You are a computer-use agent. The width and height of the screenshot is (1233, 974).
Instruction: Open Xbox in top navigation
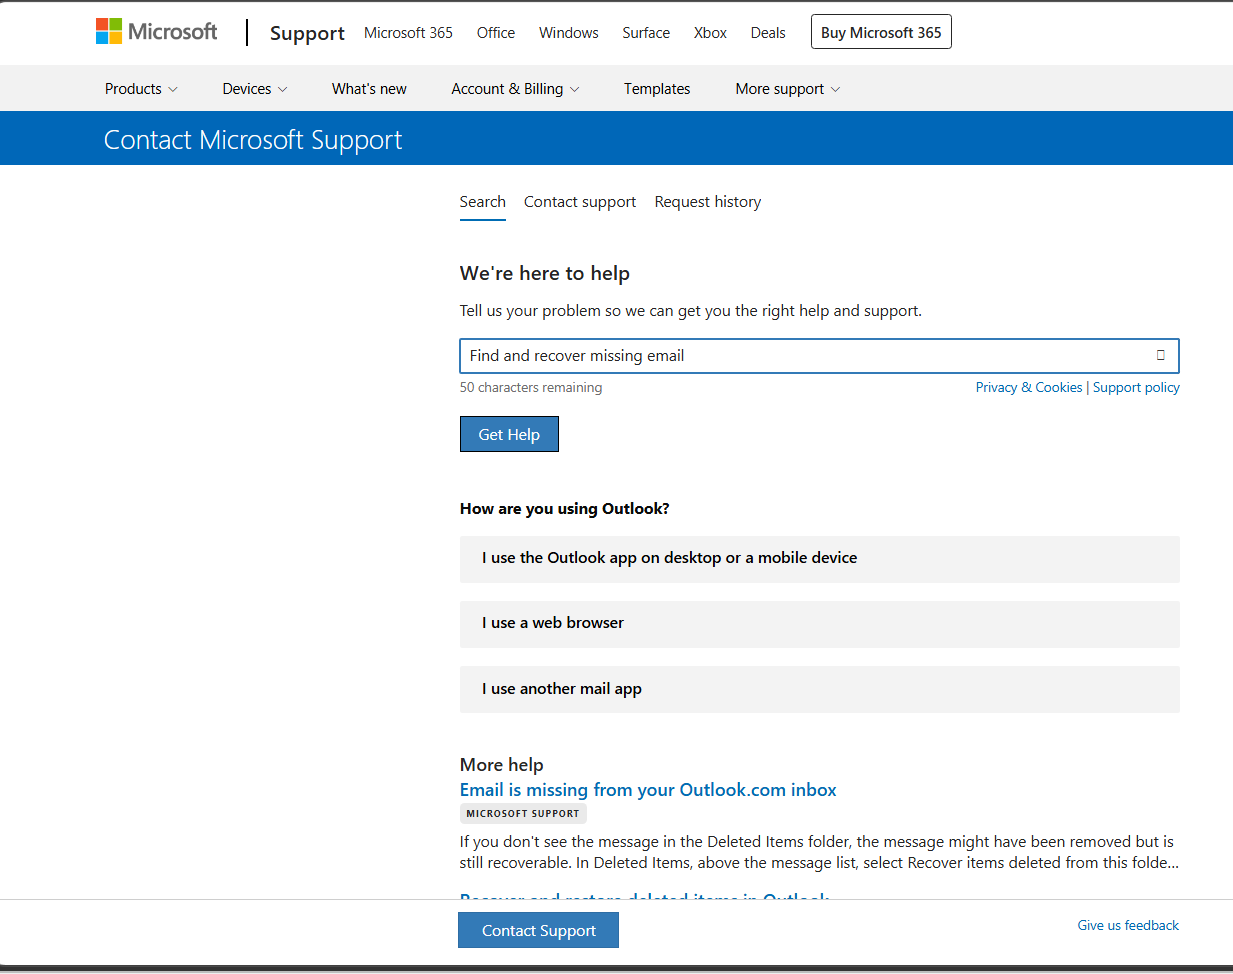[710, 33]
